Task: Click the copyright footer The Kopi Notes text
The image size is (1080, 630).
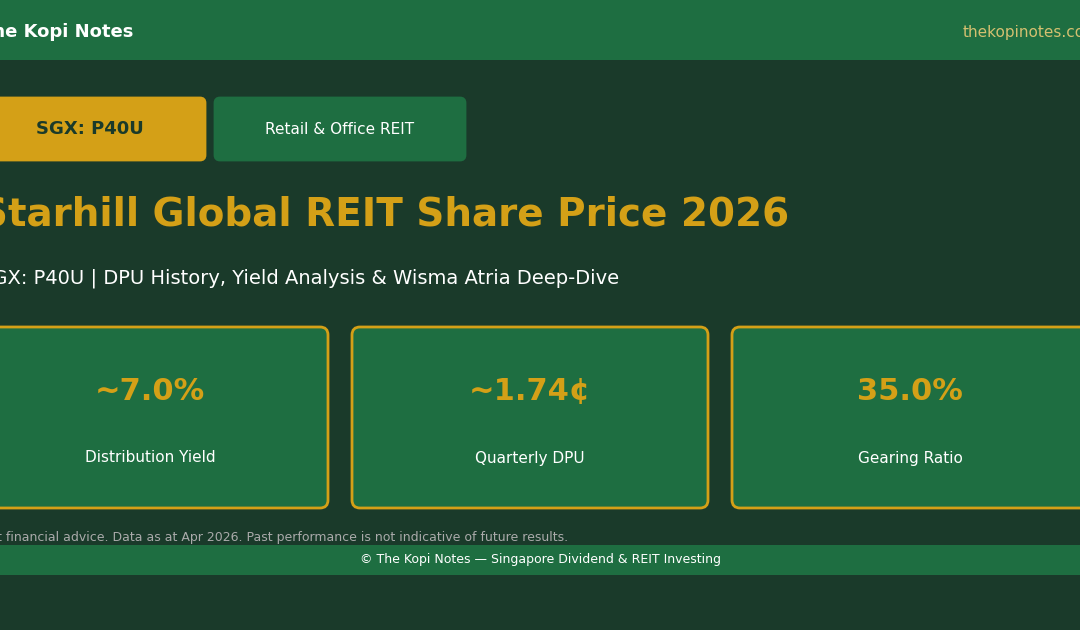Action: [541, 559]
